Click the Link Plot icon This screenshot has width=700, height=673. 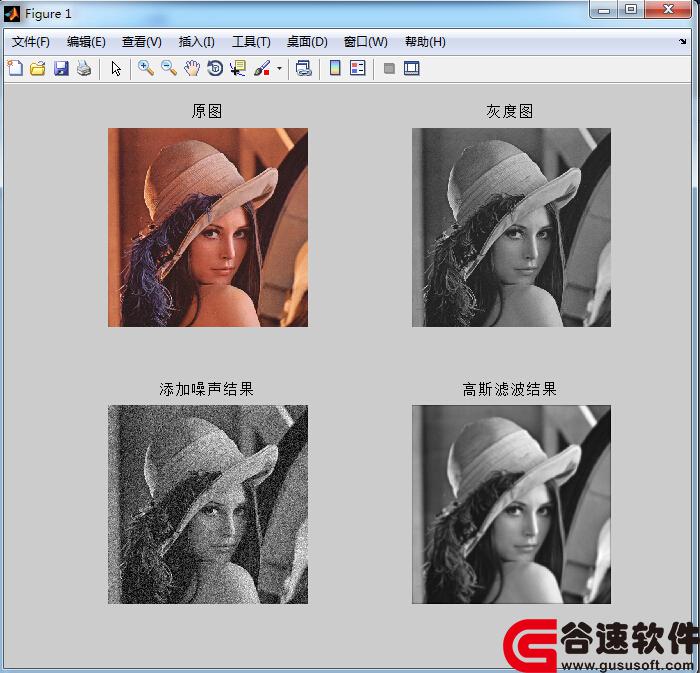pyautogui.click(x=304, y=68)
